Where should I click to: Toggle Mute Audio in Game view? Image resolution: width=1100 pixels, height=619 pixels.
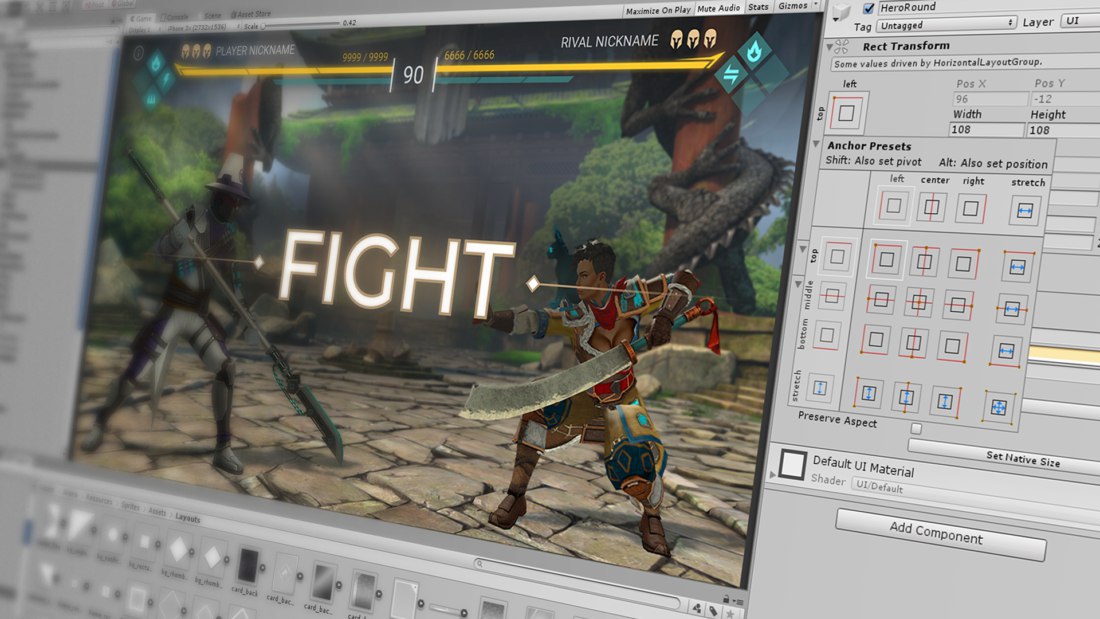(718, 8)
